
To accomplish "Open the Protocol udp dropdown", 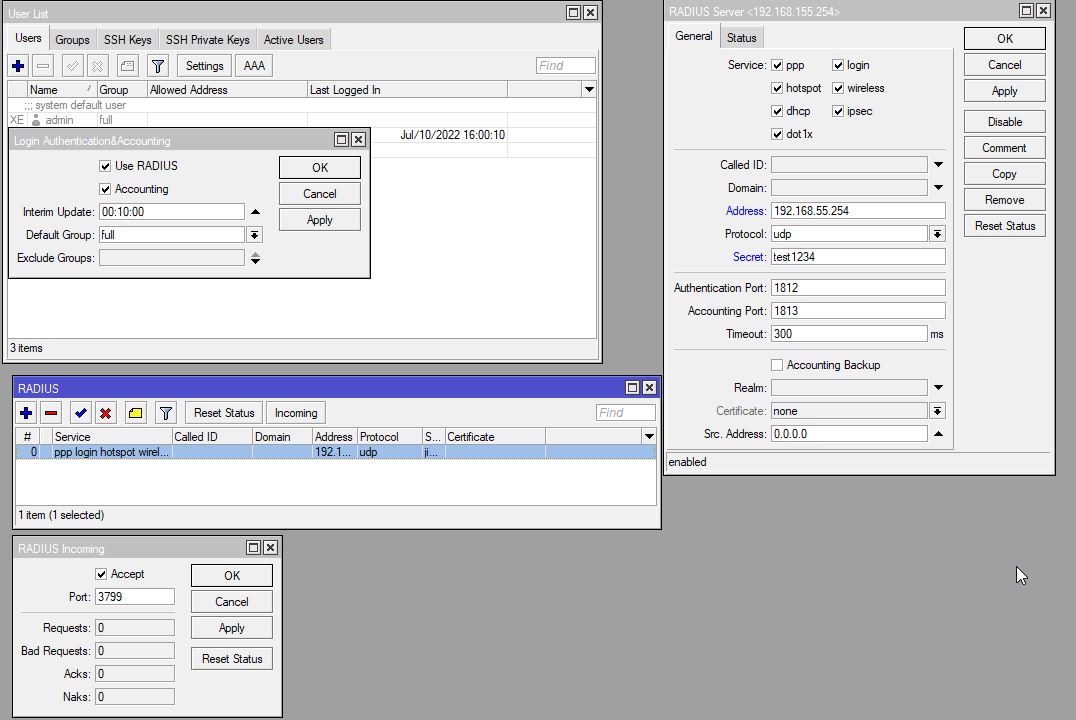I will pyautogui.click(x=937, y=234).
